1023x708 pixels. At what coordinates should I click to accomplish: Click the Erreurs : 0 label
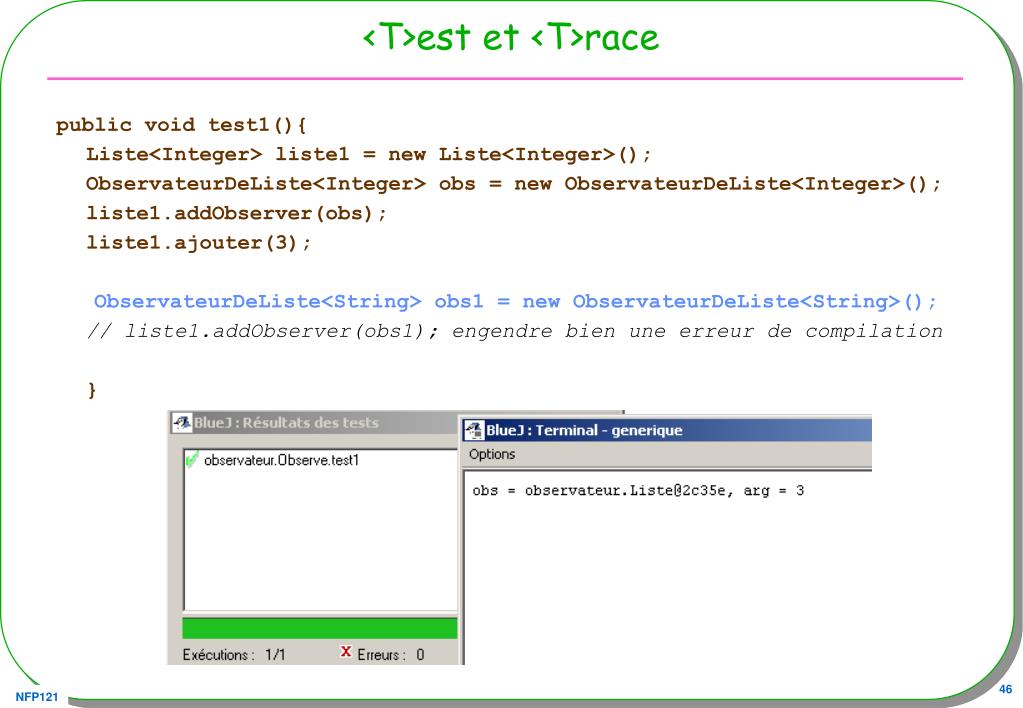(391, 654)
